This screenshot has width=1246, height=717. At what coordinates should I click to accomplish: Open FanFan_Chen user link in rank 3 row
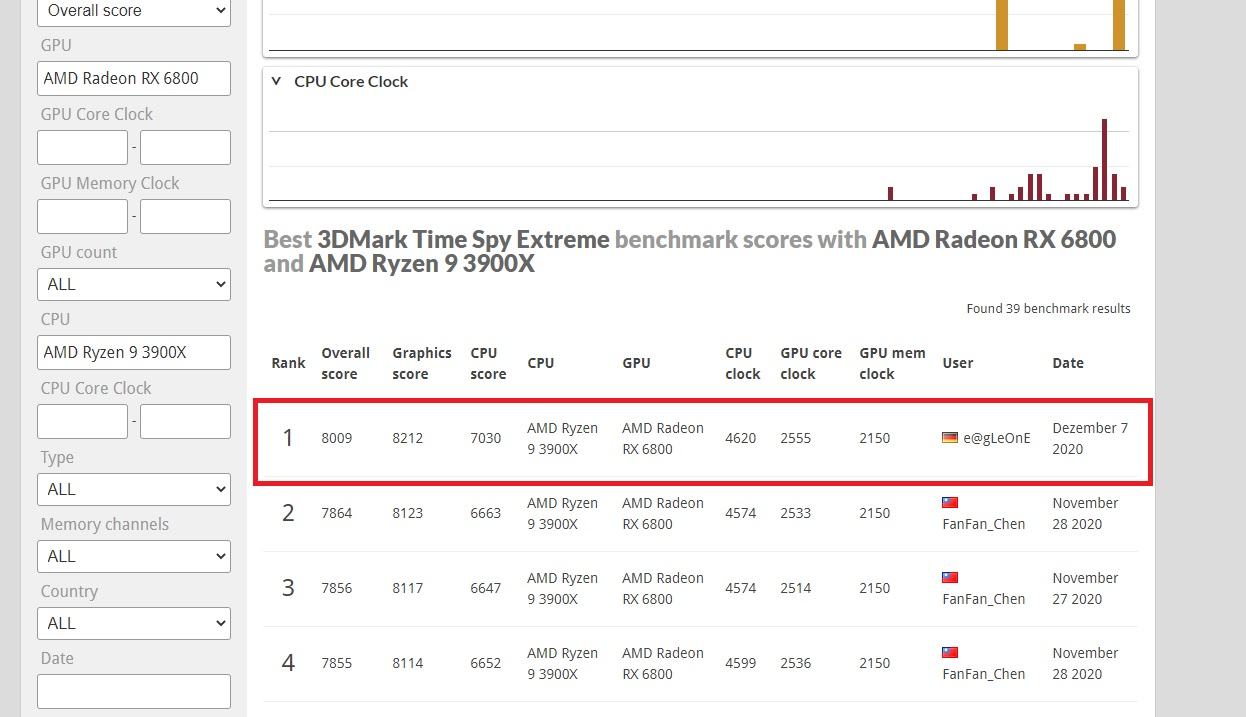pos(983,599)
